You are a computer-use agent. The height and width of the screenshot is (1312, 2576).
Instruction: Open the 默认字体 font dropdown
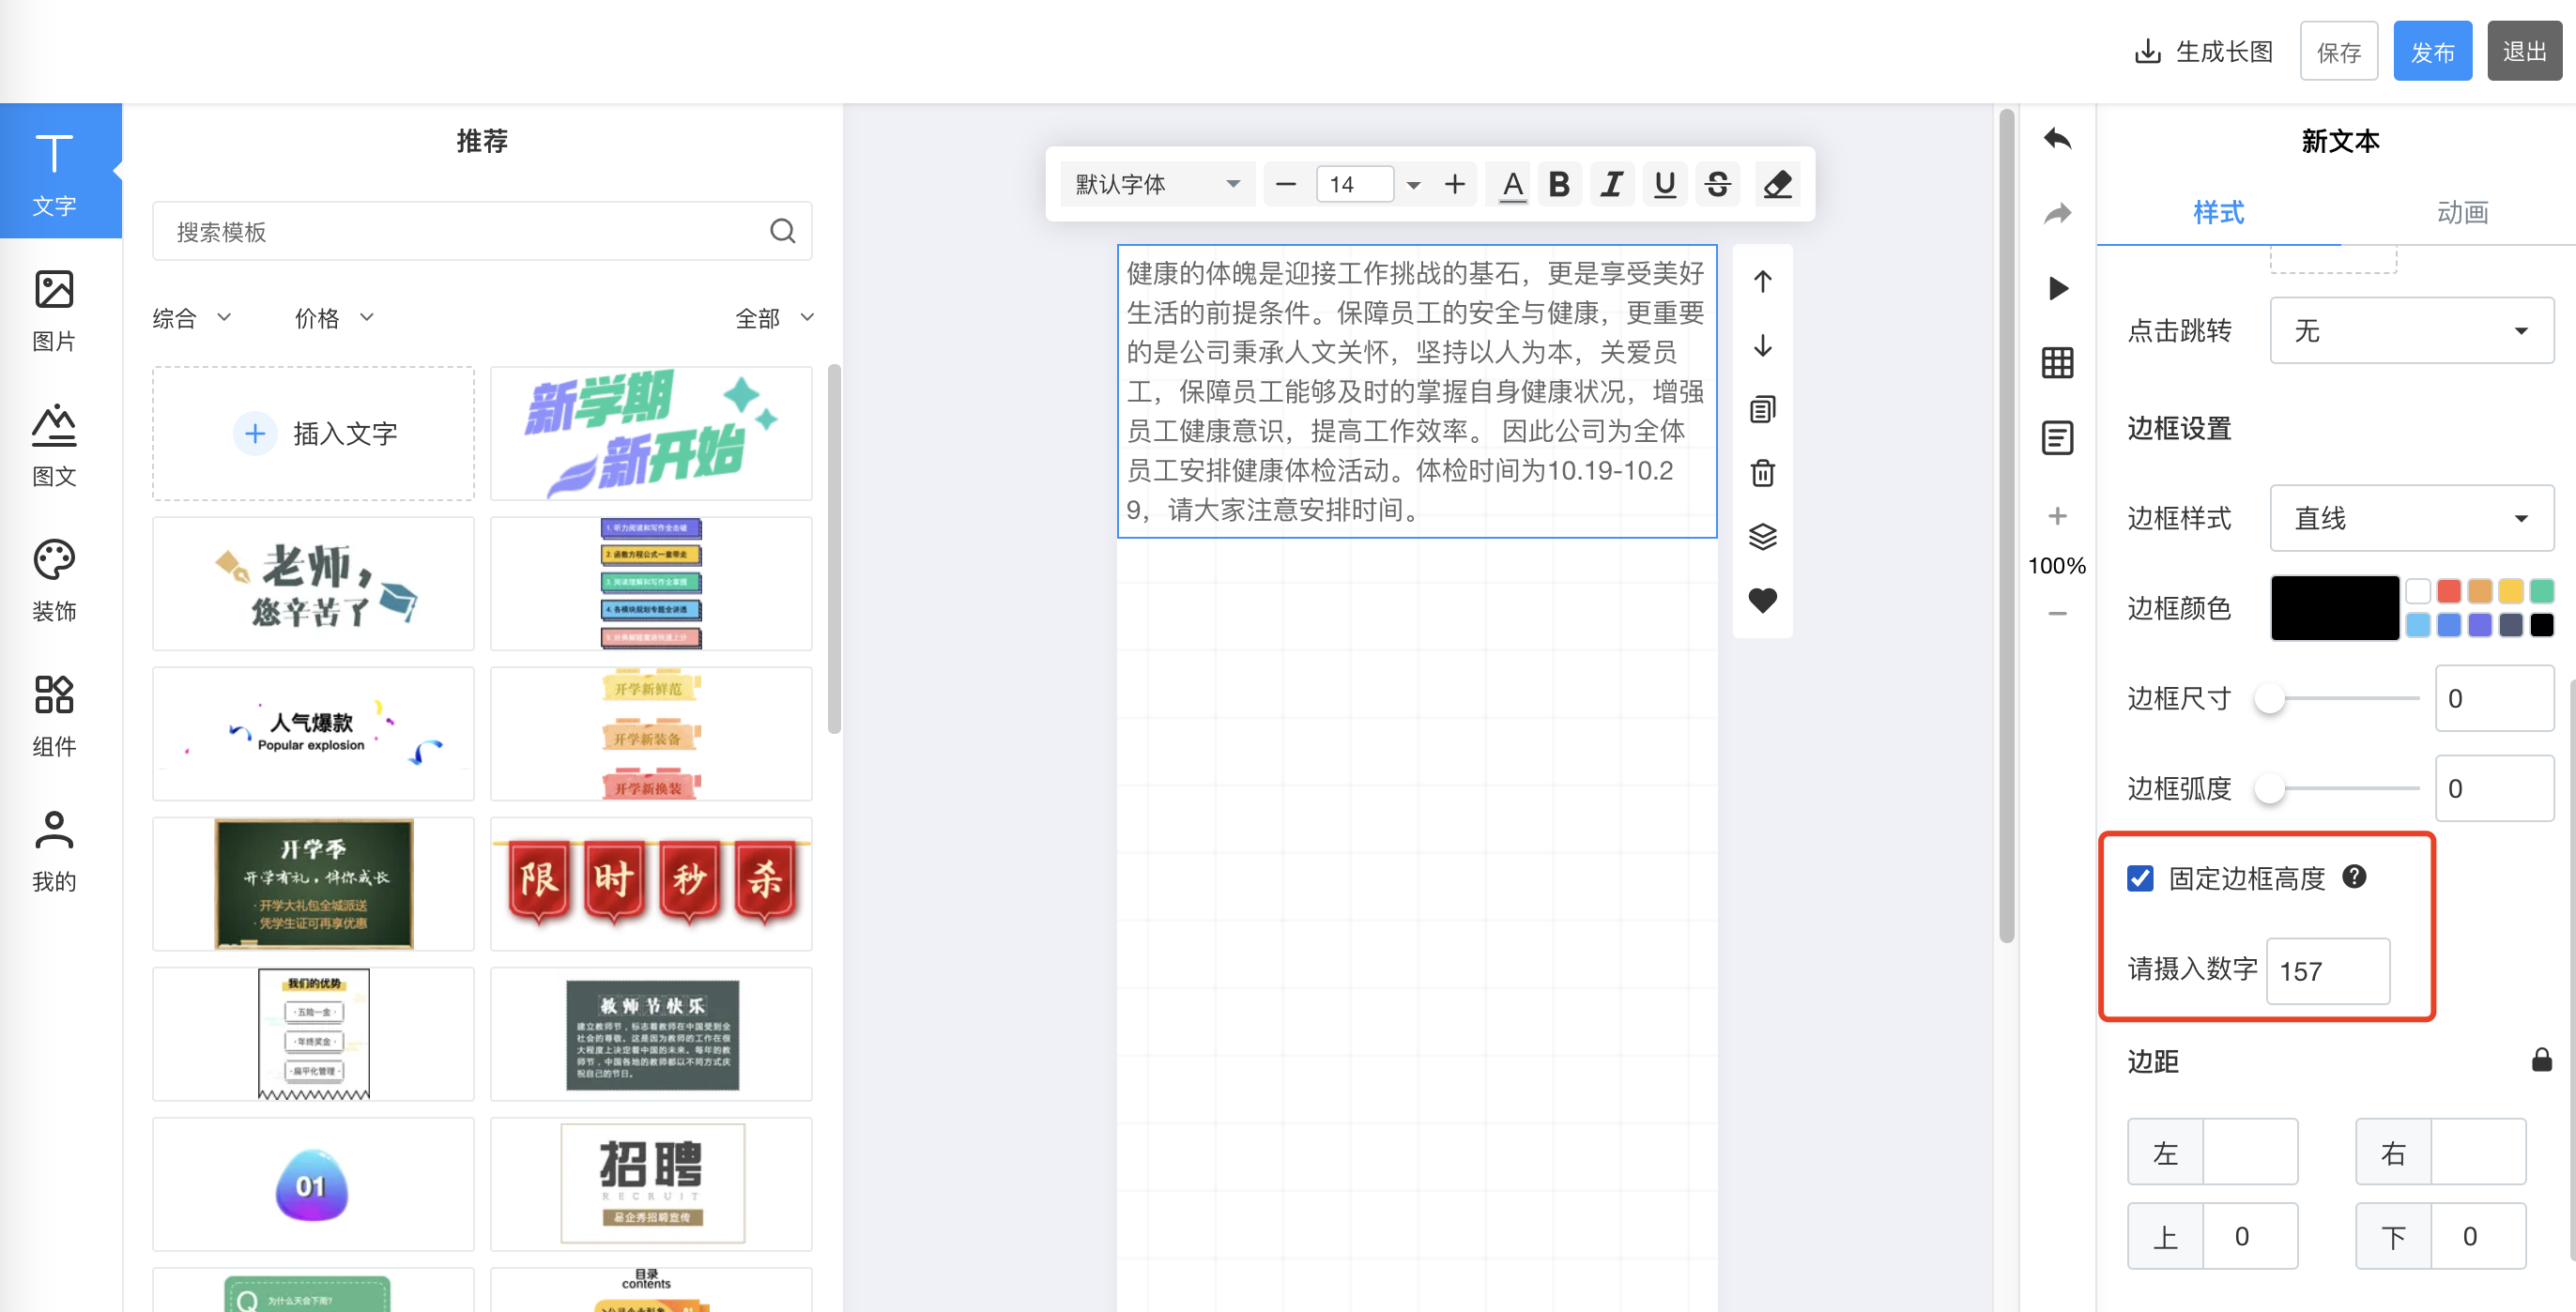1156,184
